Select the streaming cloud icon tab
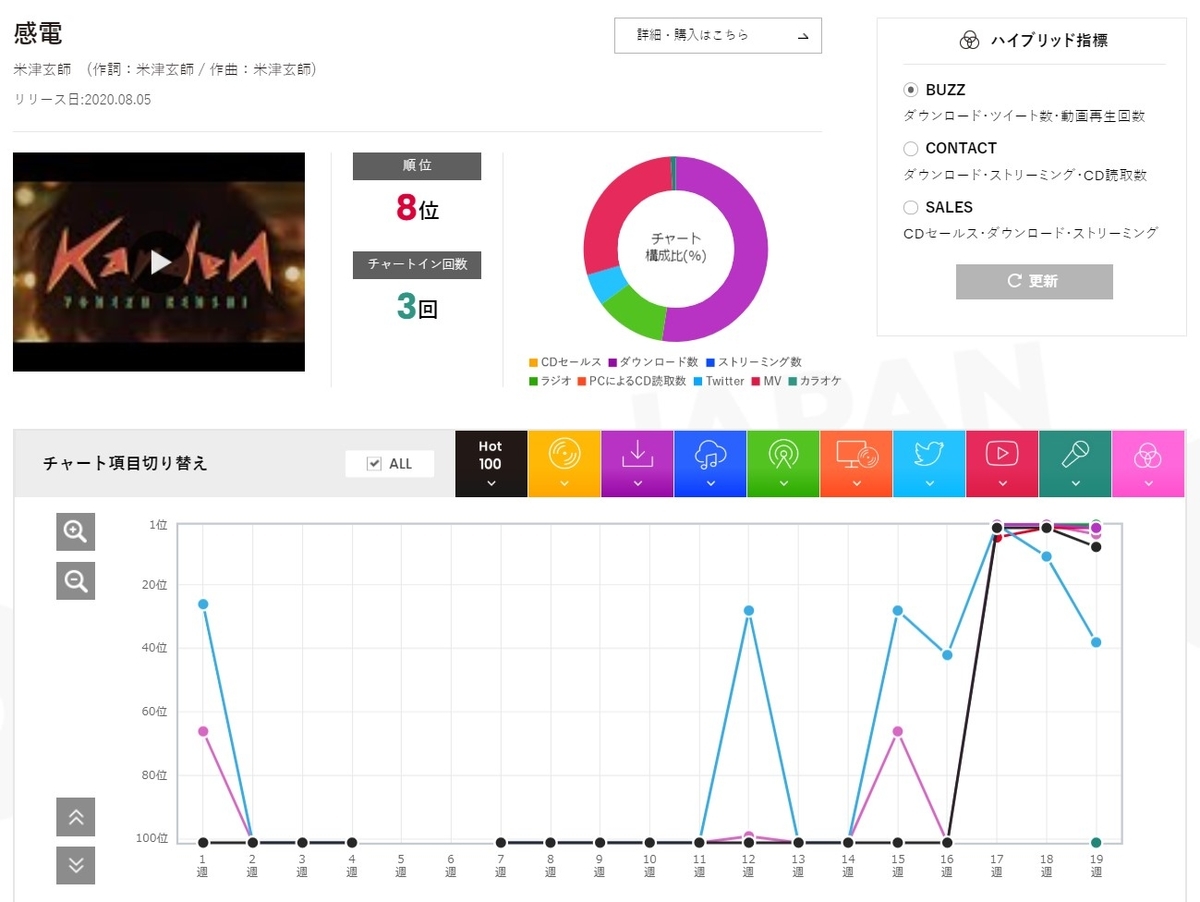 pyautogui.click(x=710, y=464)
